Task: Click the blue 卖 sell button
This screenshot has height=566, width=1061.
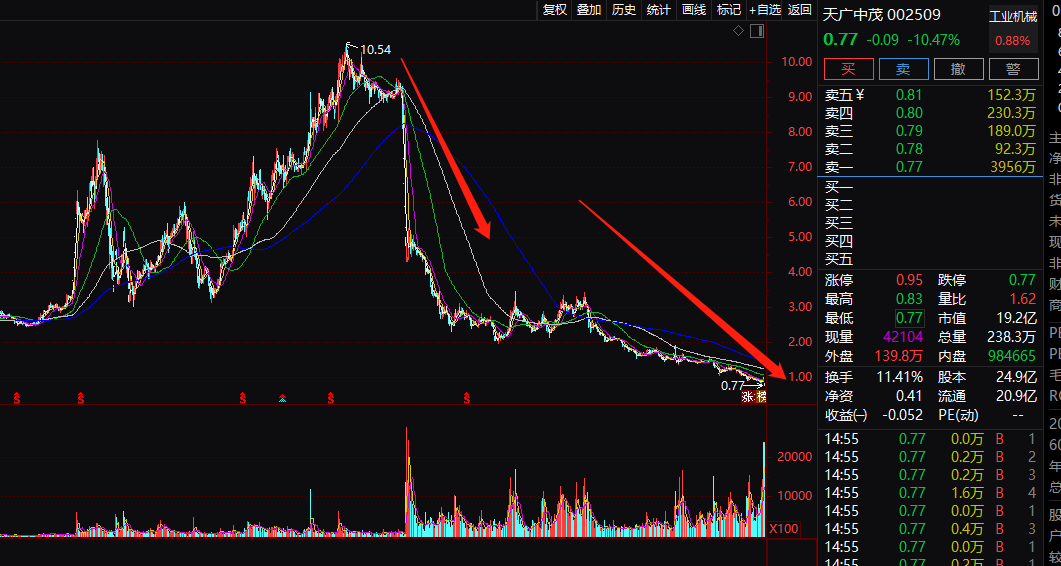Action: [x=903, y=69]
